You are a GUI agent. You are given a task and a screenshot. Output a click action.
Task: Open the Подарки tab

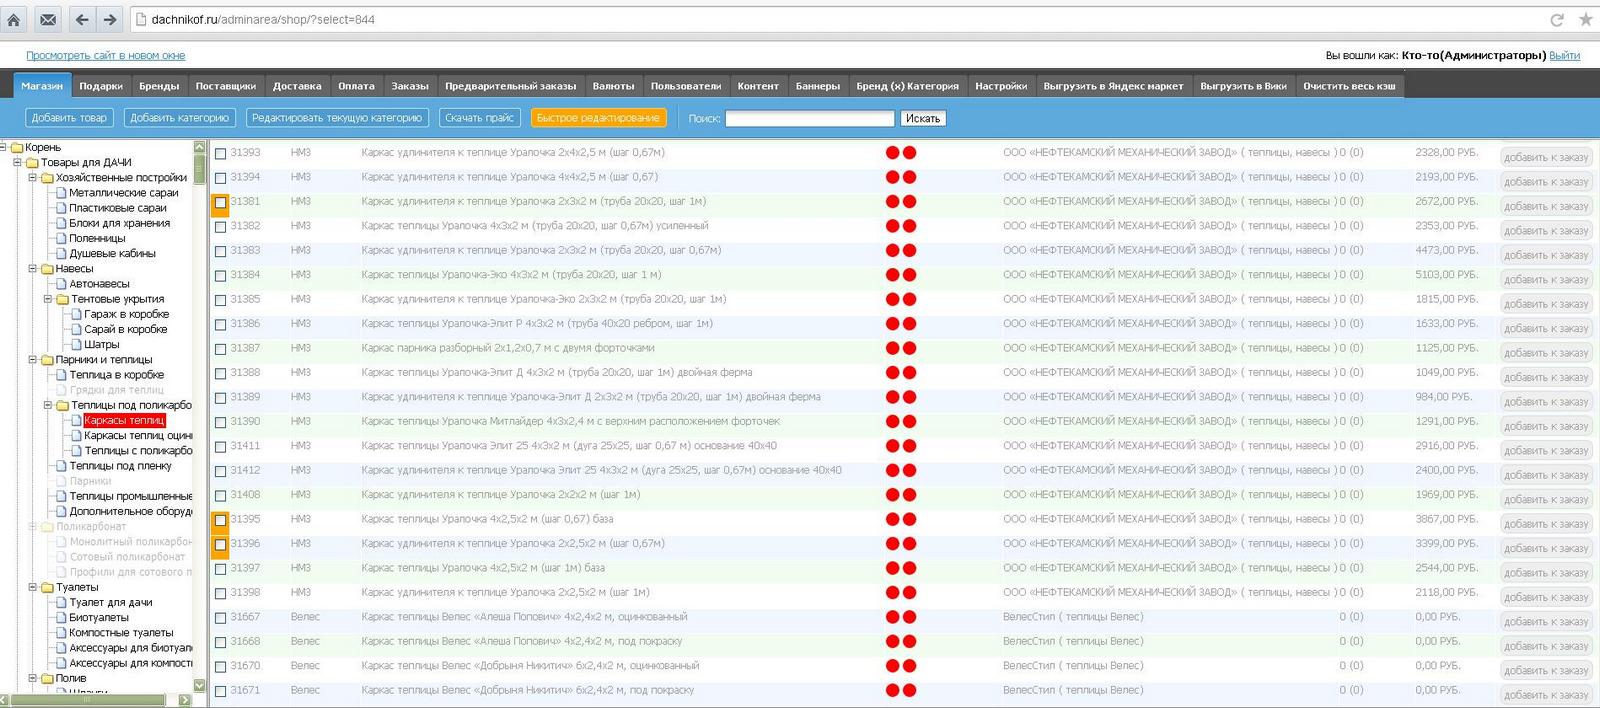tap(101, 86)
